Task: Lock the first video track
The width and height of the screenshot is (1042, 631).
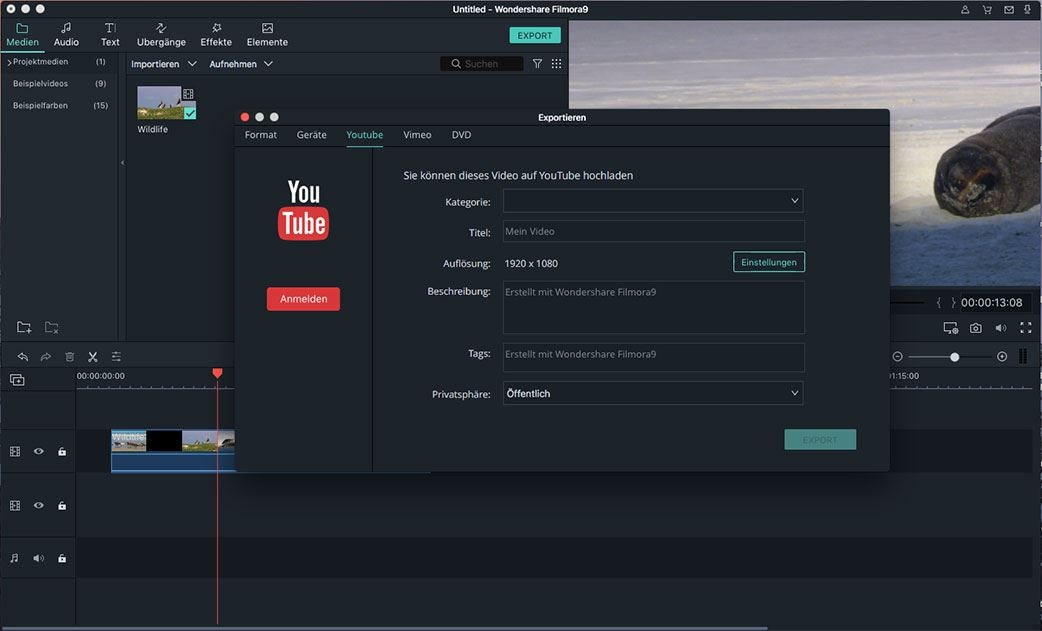Action: click(x=62, y=452)
